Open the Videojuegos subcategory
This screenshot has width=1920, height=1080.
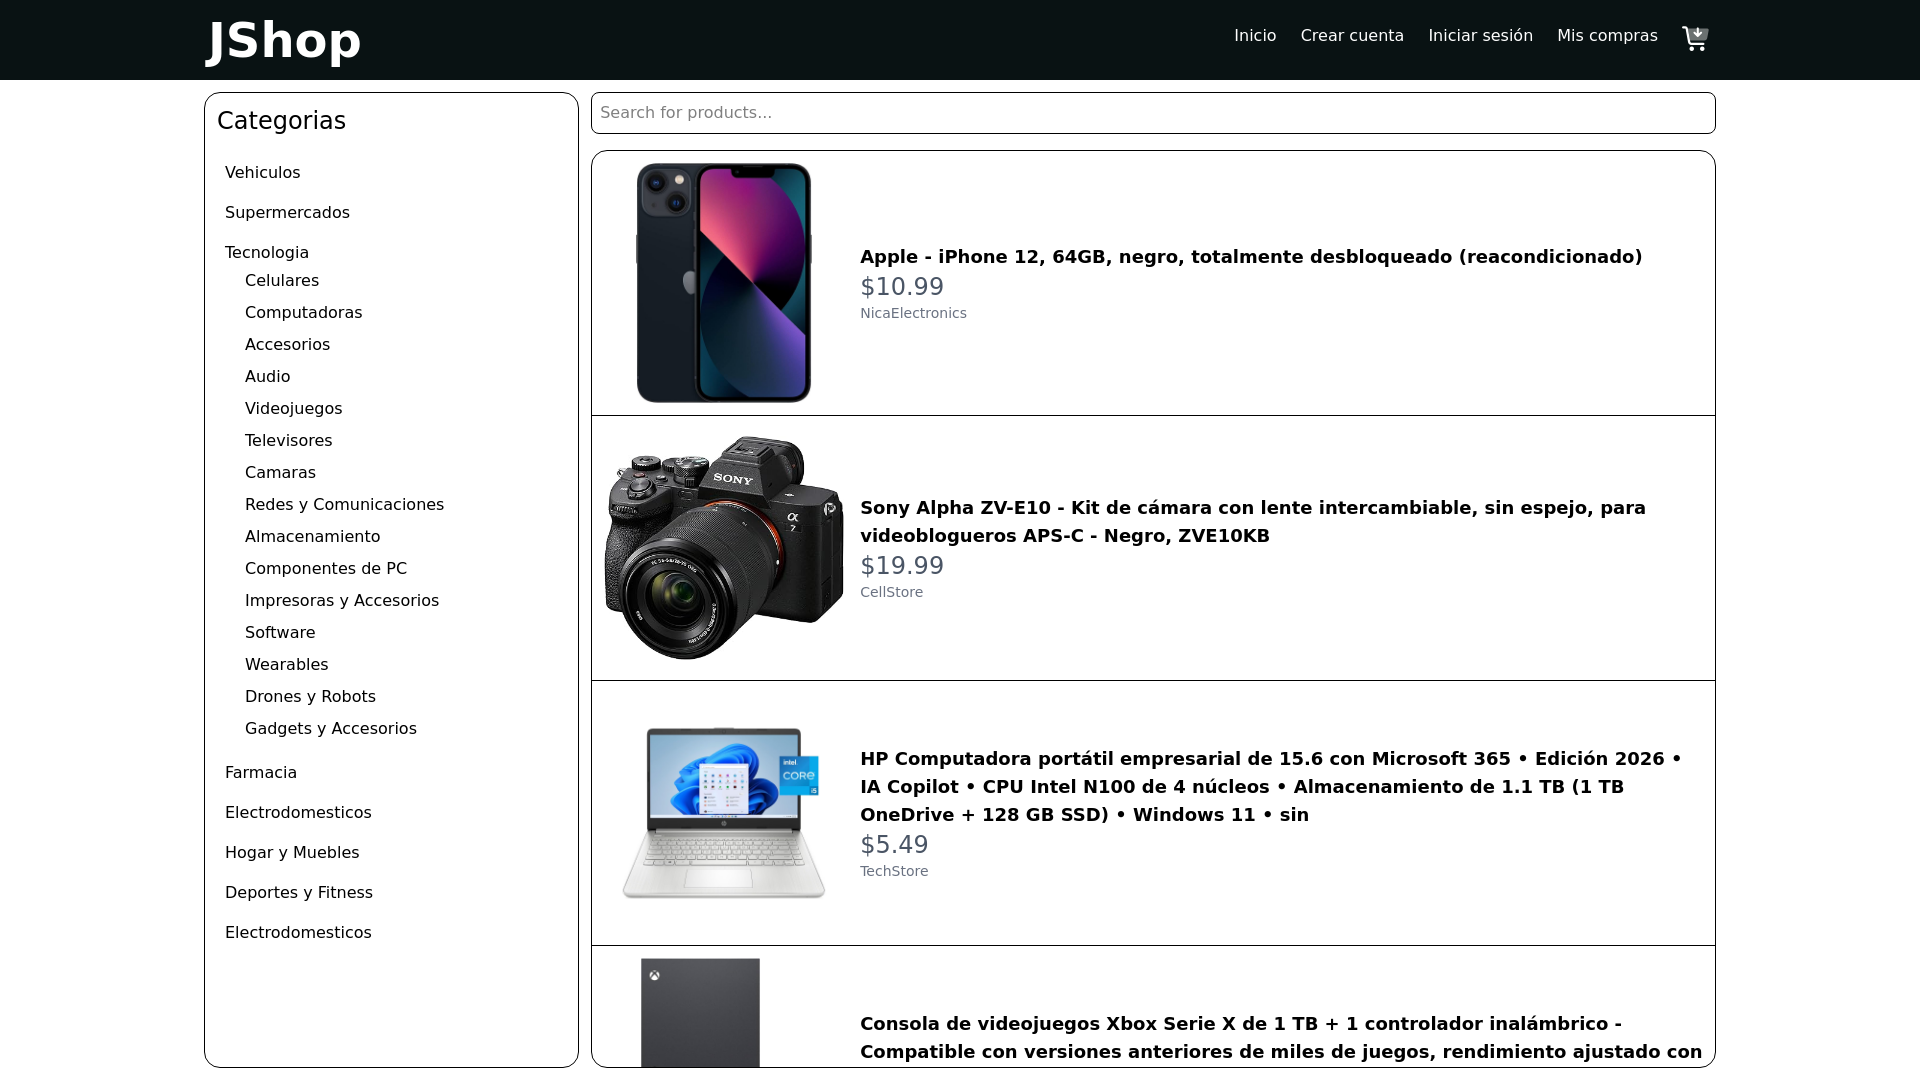[294, 409]
